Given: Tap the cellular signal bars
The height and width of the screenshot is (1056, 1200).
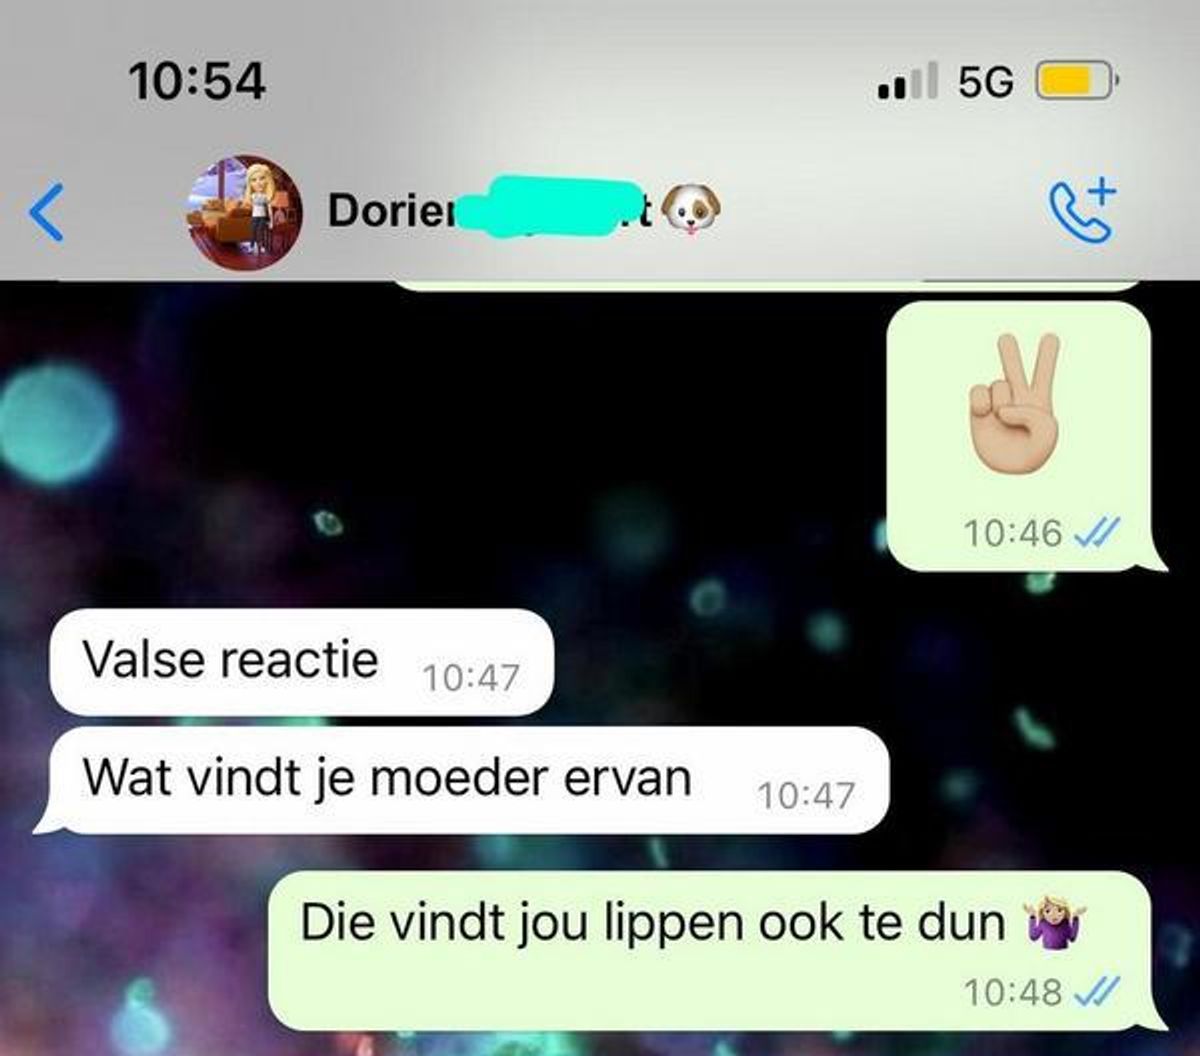Looking at the screenshot, I should click(908, 81).
